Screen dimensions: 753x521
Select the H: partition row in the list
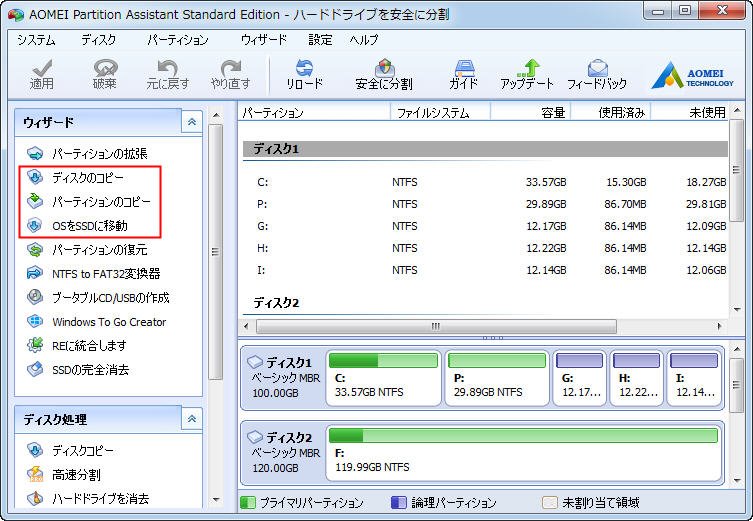(485, 248)
